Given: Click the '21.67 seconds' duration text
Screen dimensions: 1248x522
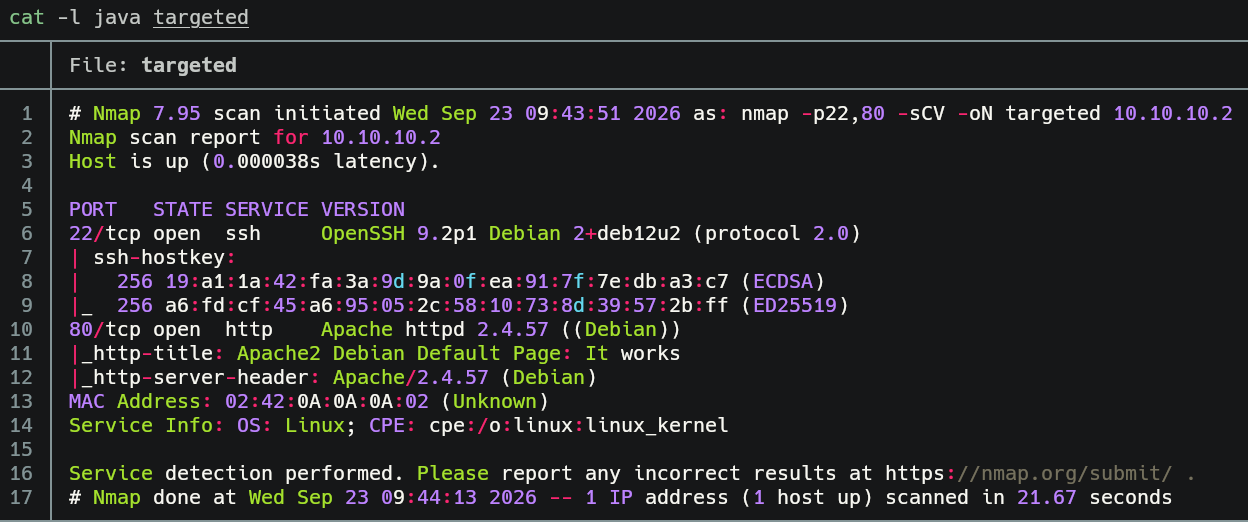Looking at the screenshot, I should click(1095, 497).
